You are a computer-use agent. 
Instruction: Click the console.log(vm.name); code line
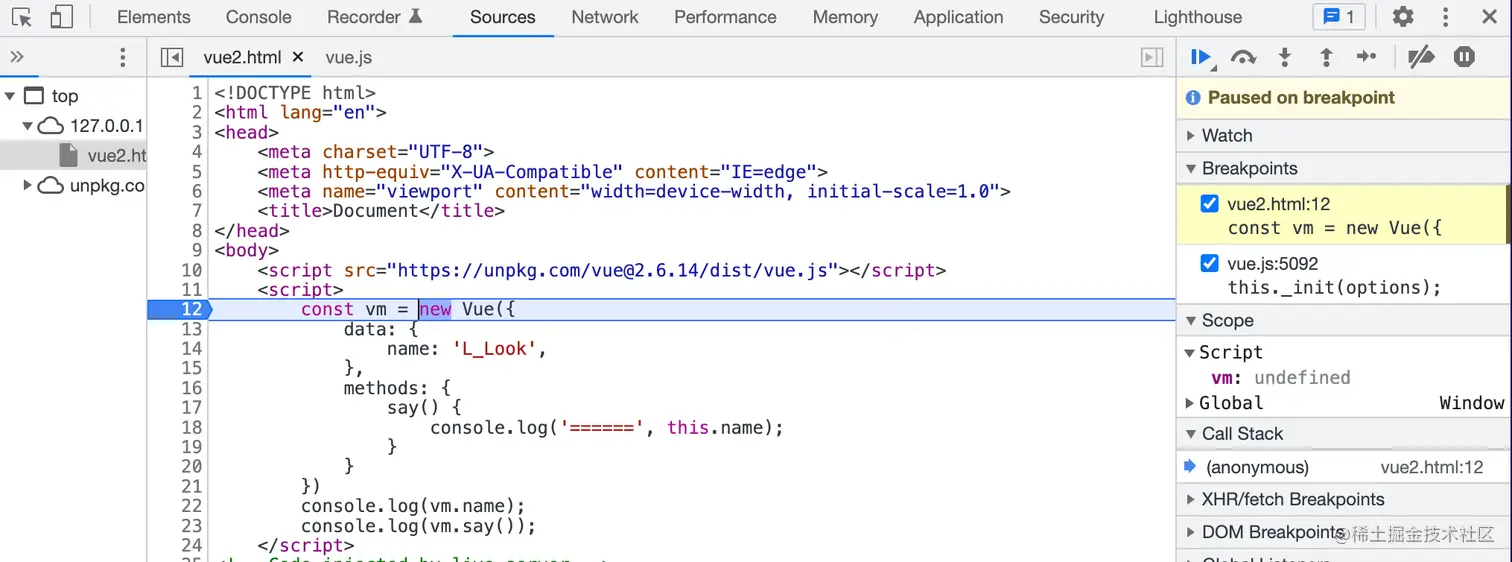(x=413, y=506)
